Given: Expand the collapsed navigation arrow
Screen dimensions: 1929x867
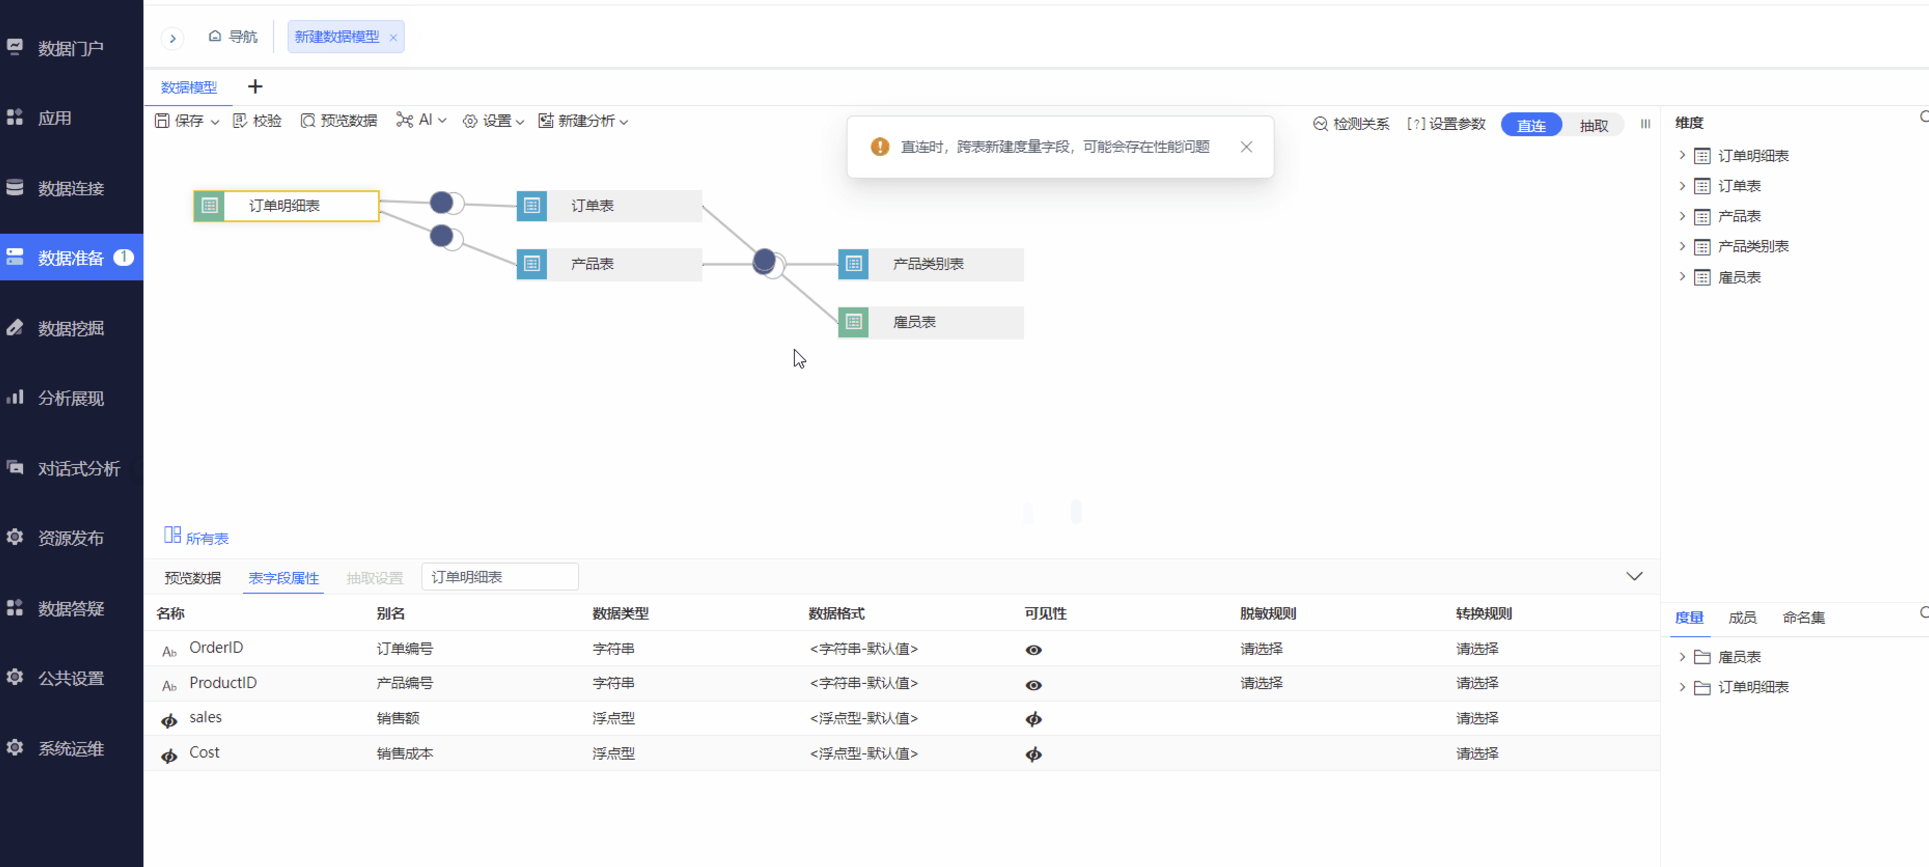Looking at the screenshot, I should coord(173,38).
